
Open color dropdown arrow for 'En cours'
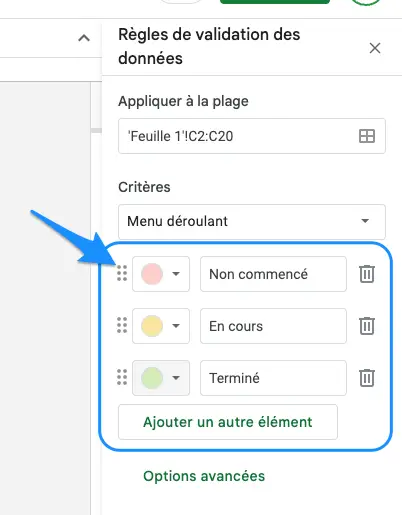click(x=176, y=326)
